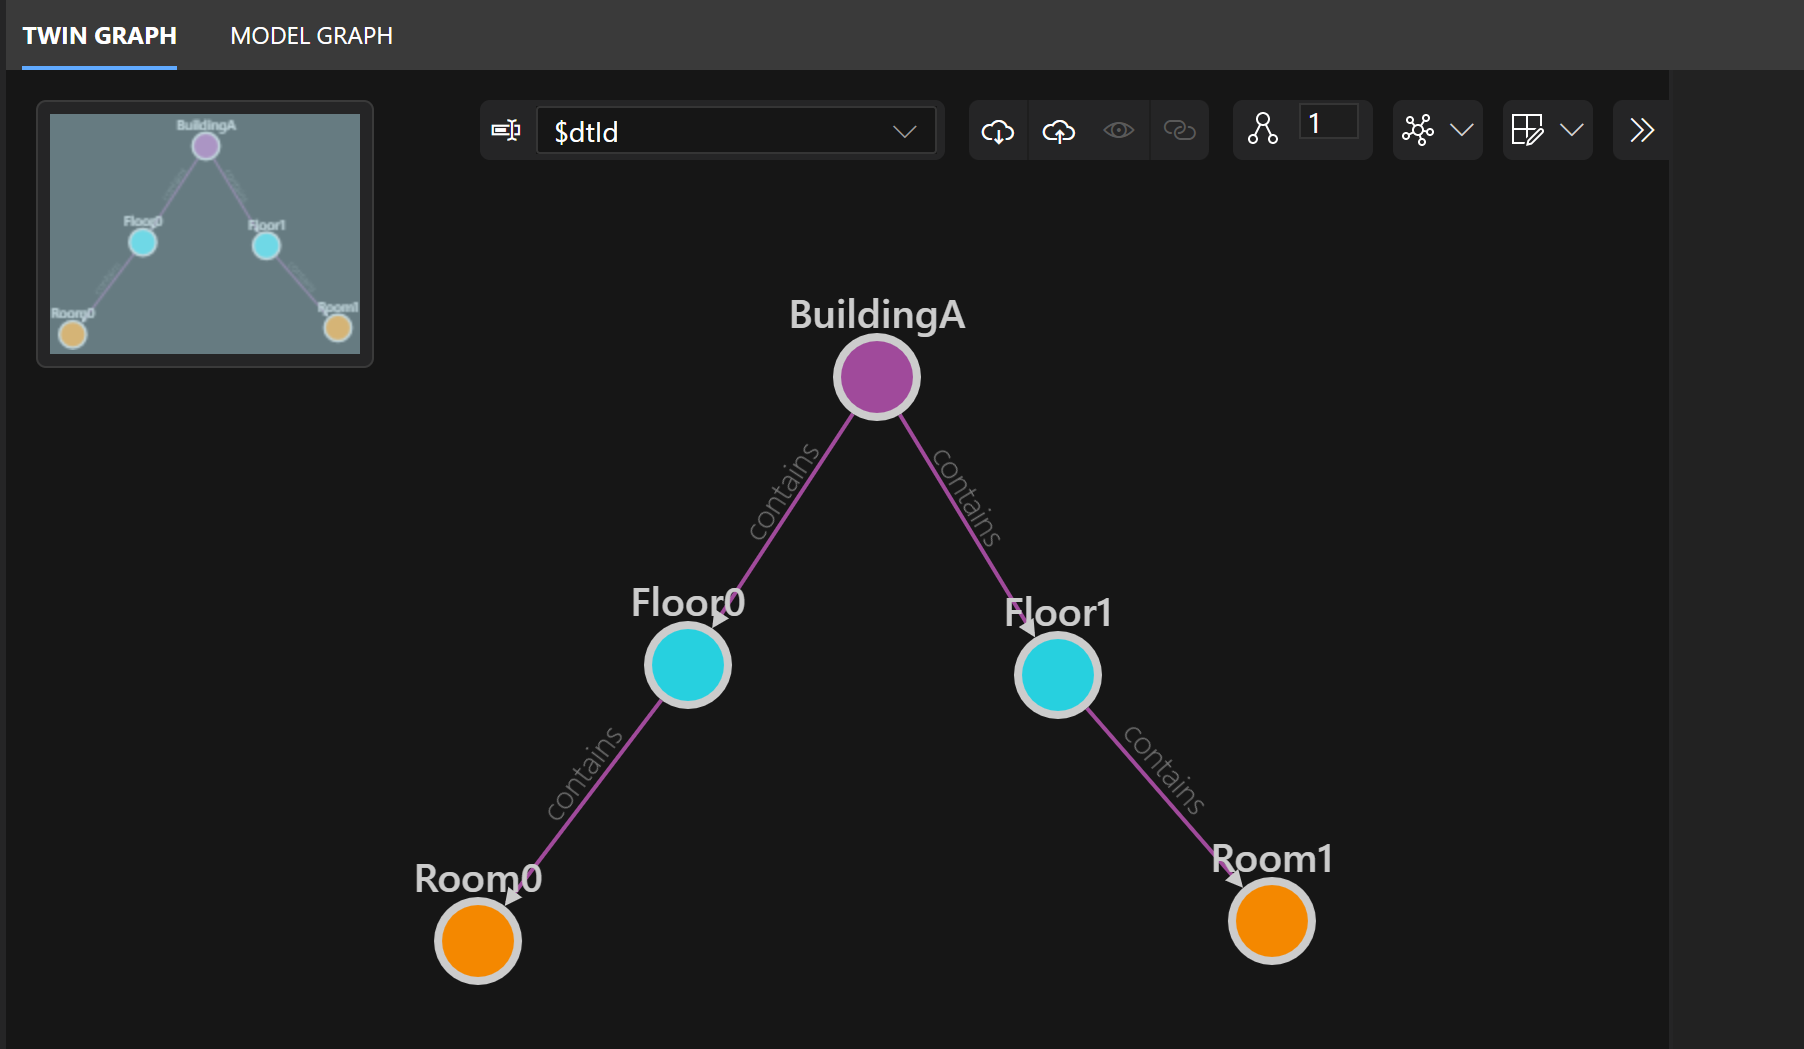
Task: Select the table edit icon in the toolbar
Action: coord(1528,130)
